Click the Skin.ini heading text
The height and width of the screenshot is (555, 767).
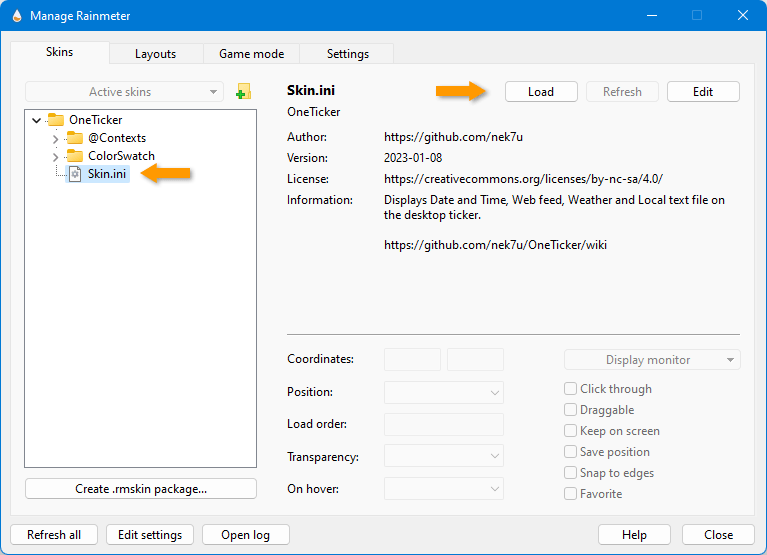pyautogui.click(x=311, y=90)
